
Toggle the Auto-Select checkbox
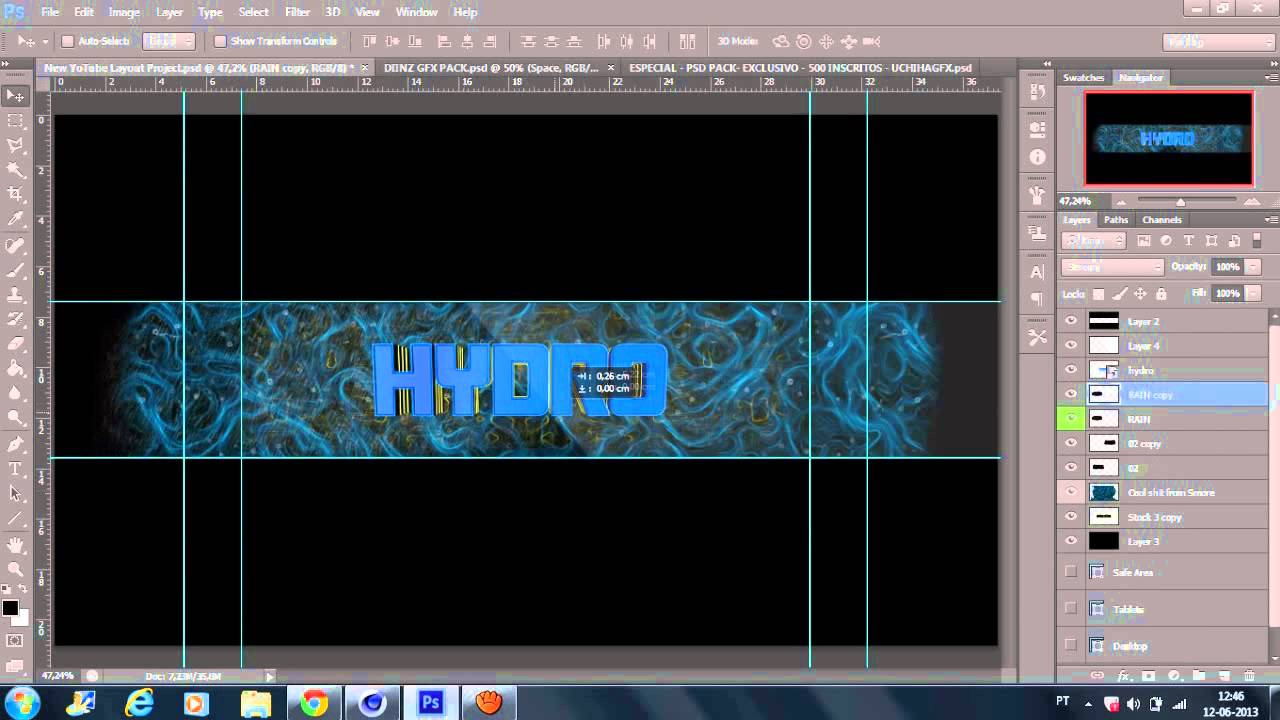click(x=67, y=42)
